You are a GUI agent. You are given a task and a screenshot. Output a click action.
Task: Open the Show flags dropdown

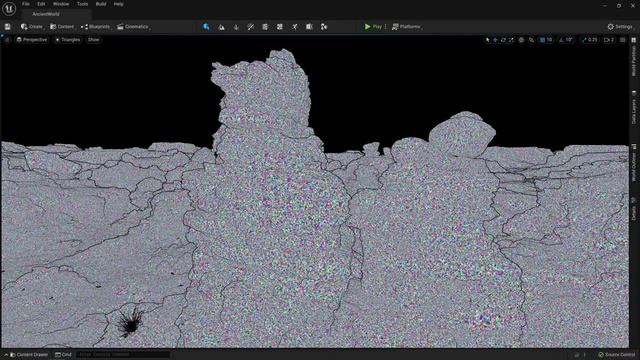[93, 40]
